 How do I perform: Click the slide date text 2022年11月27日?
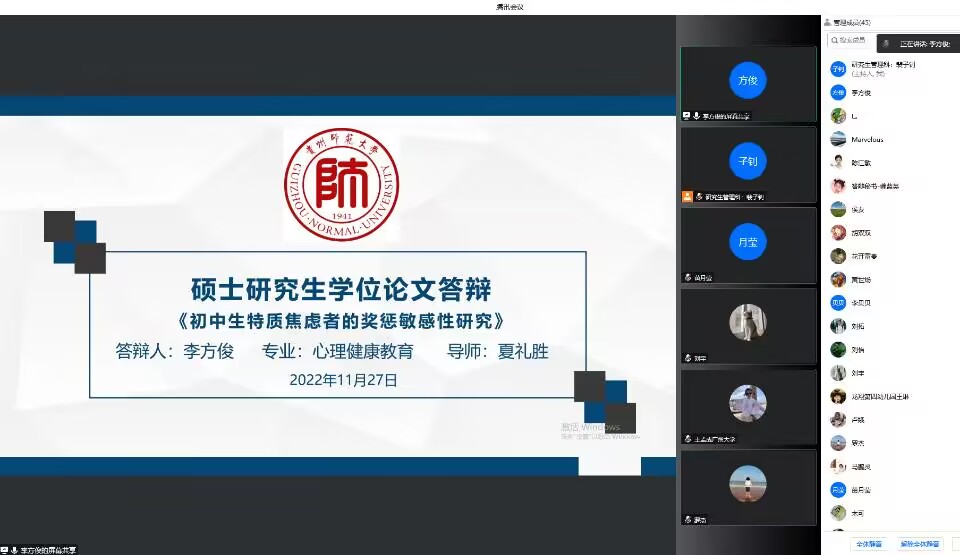point(343,380)
